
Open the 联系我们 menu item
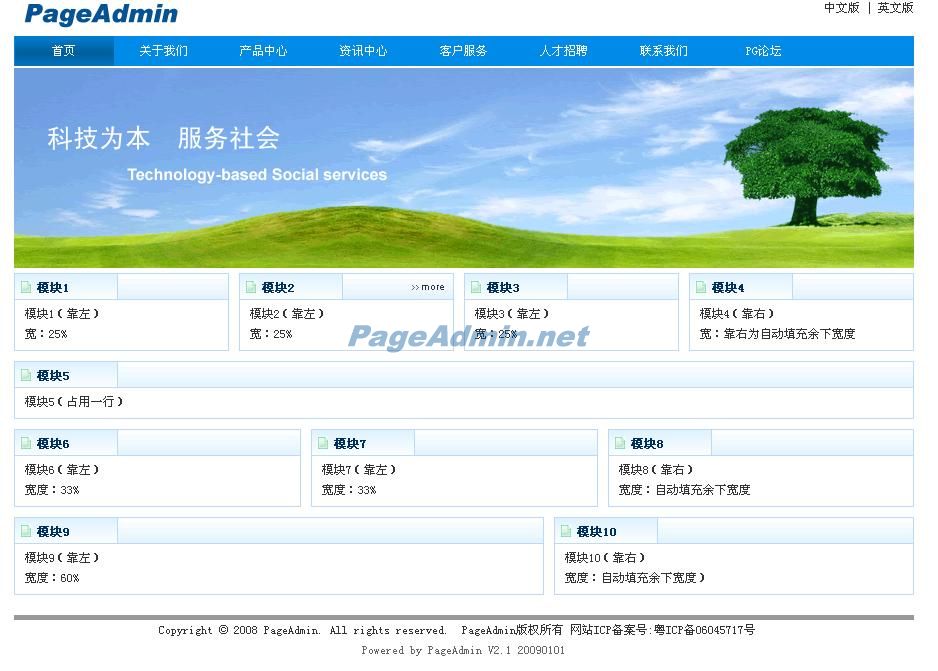point(663,51)
